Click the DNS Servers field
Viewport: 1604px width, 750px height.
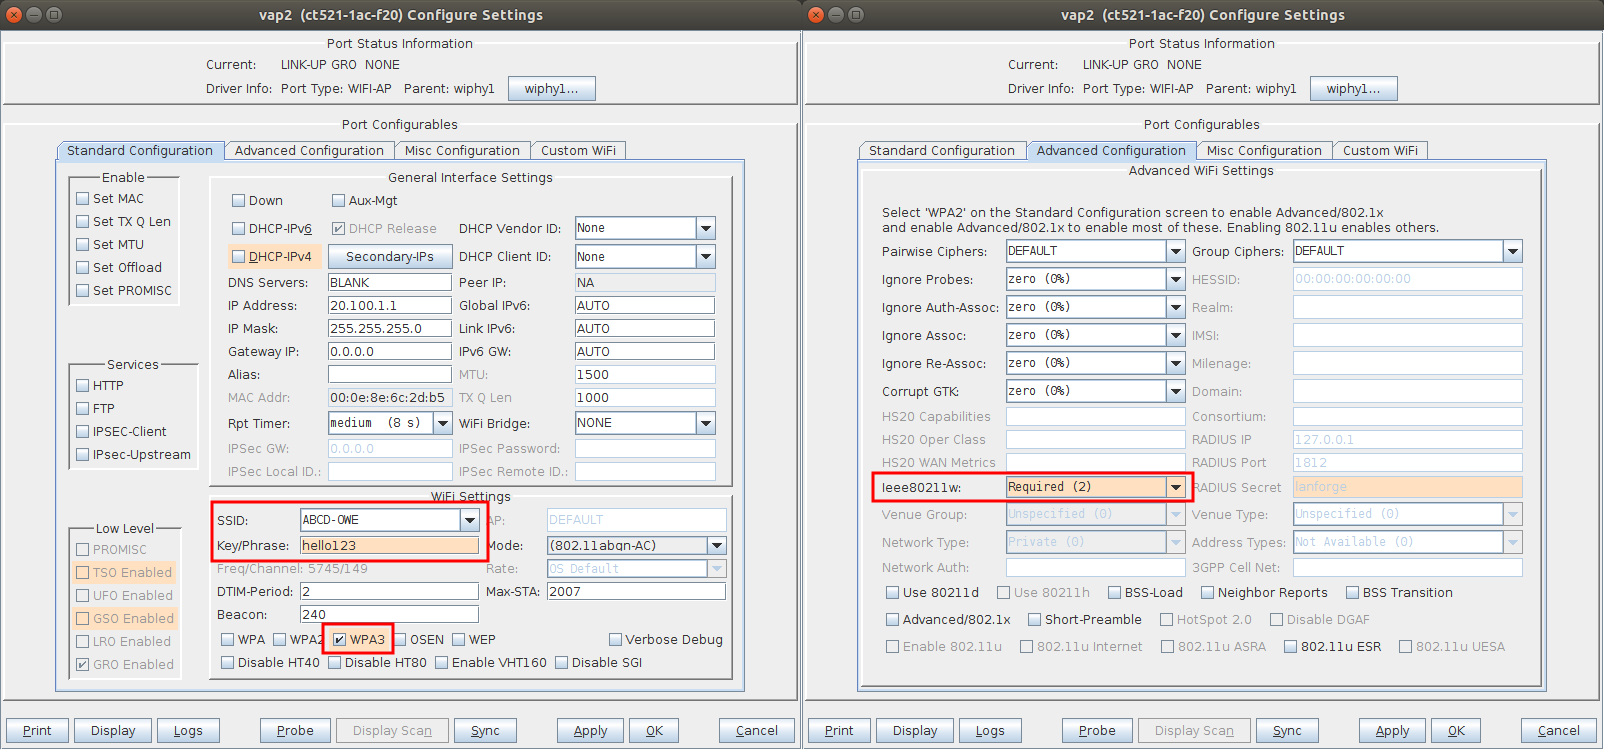[390, 283]
